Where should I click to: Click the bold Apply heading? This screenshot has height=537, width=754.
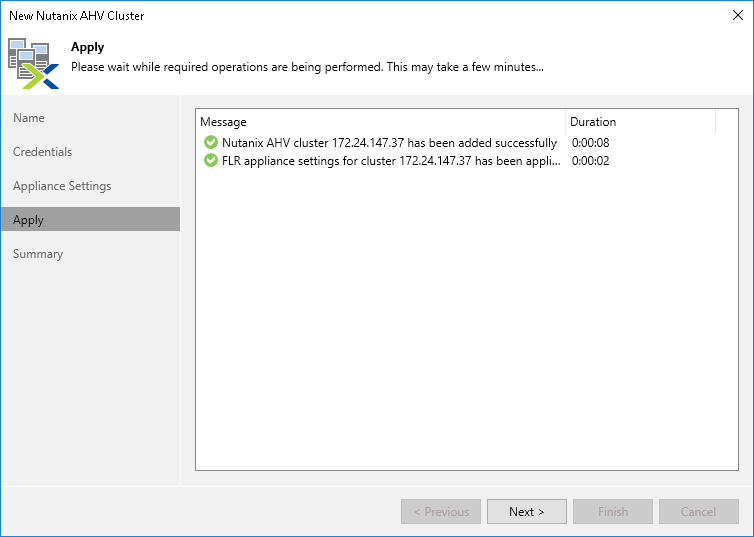88,47
